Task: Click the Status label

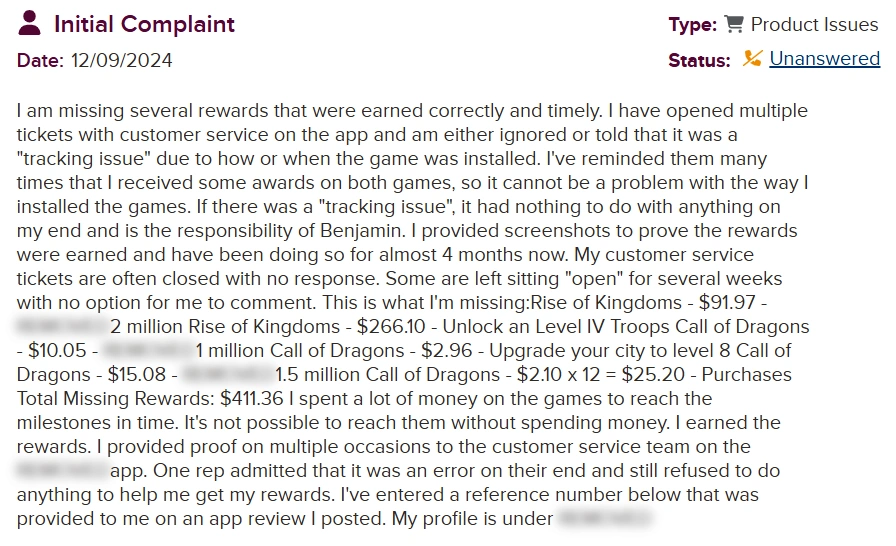Action: point(699,60)
